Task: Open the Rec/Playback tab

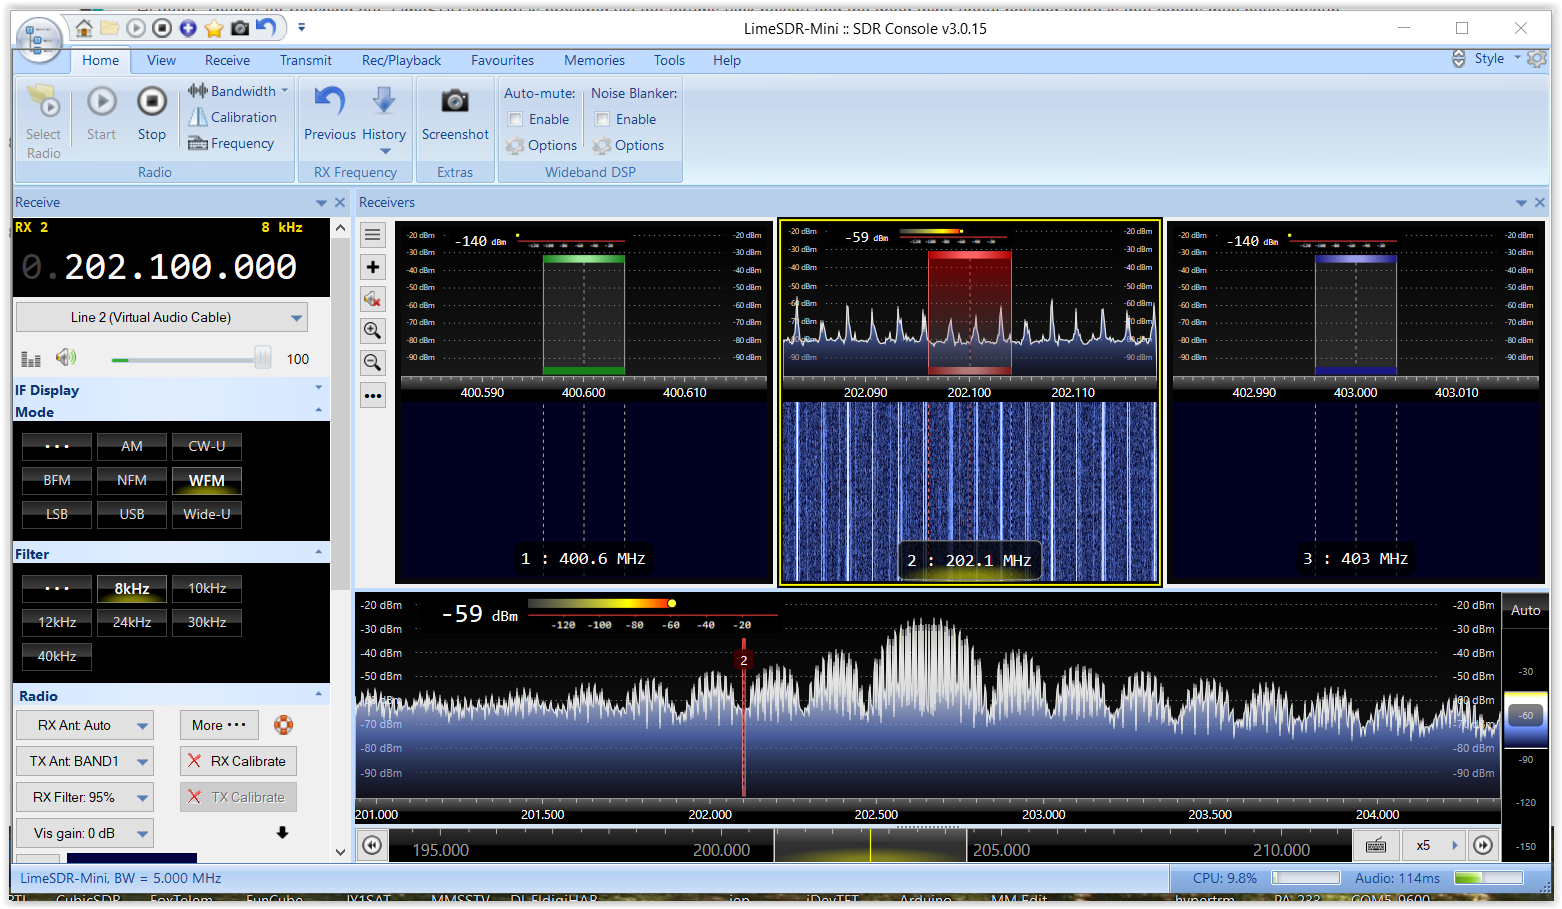Action: 401,60
